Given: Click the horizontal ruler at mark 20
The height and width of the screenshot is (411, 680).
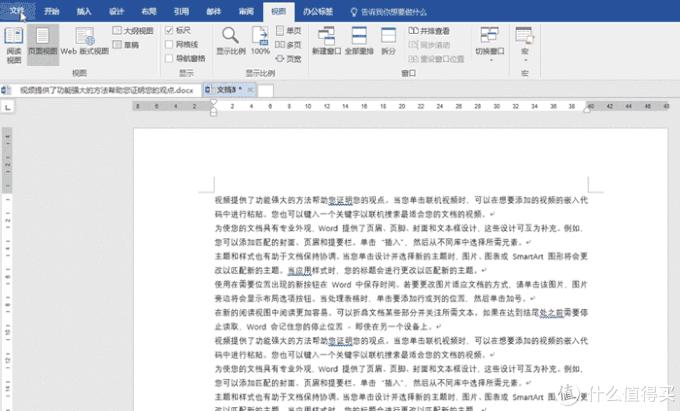Looking at the screenshot, I should (402, 106).
